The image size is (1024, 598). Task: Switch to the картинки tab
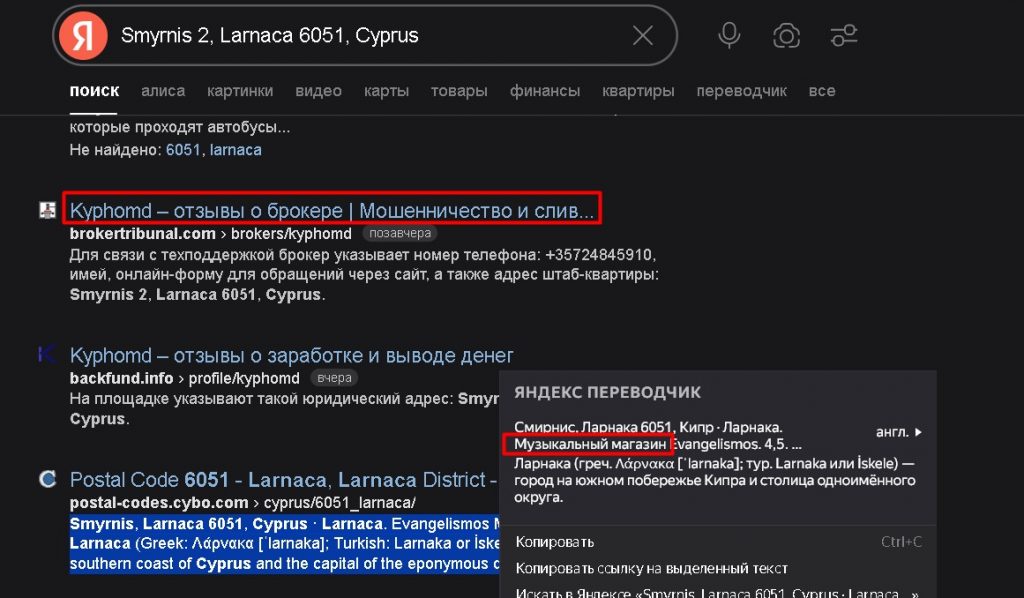pos(240,90)
